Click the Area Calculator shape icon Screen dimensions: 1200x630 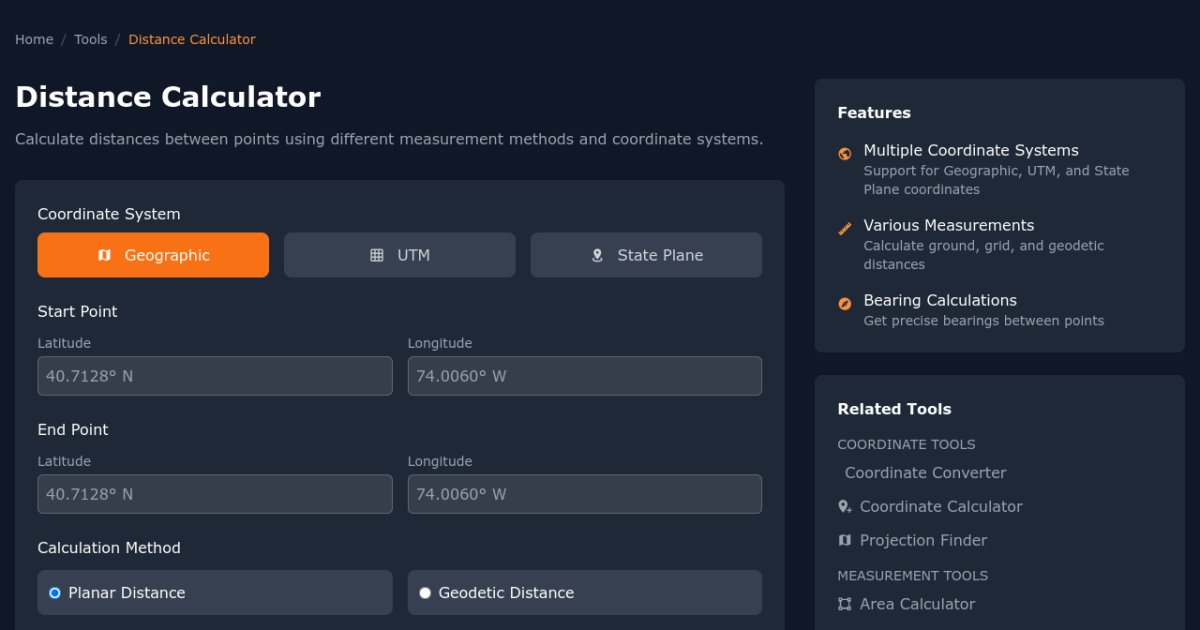(845, 604)
